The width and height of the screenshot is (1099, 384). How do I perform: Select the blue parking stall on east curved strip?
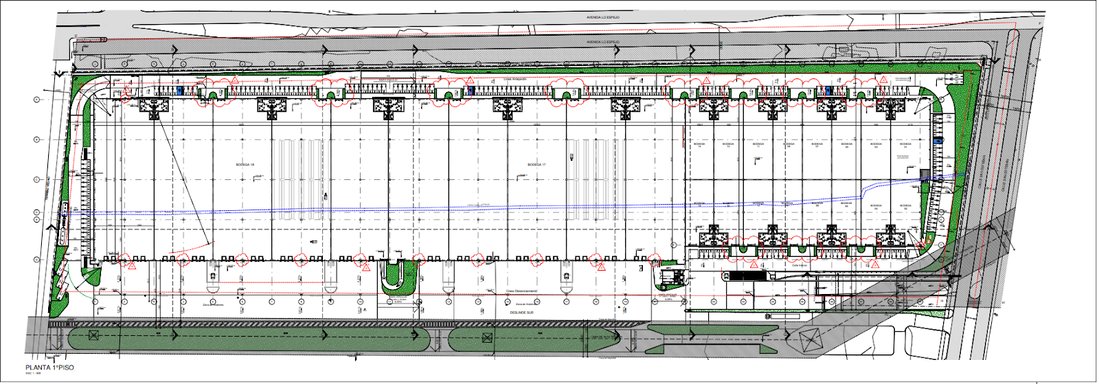click(937, 142)
